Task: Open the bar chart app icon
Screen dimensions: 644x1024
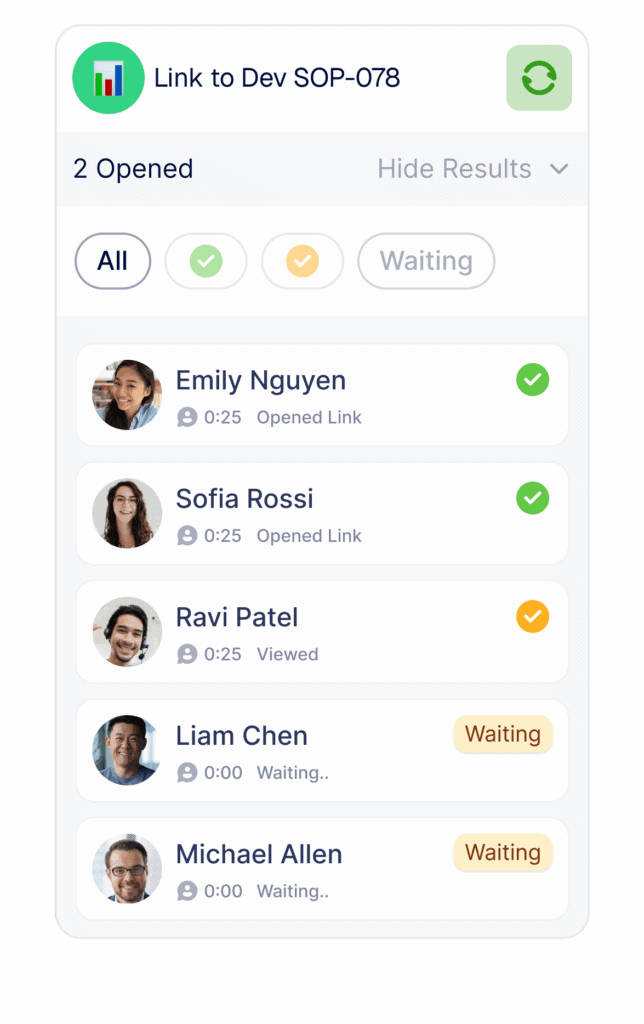Action: (108, 78)
